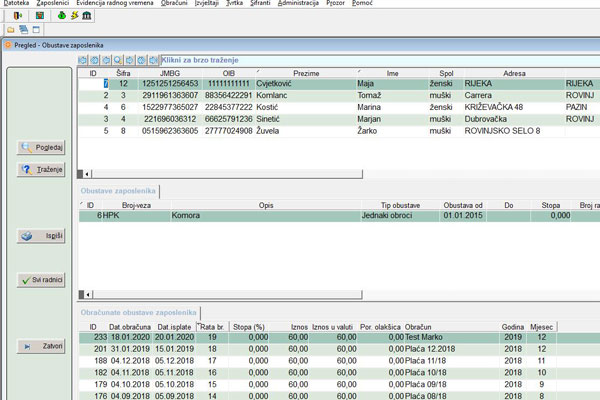The image size is (600, 400).
Task: Open the Obračuni menu
Action: click(174, 5)
